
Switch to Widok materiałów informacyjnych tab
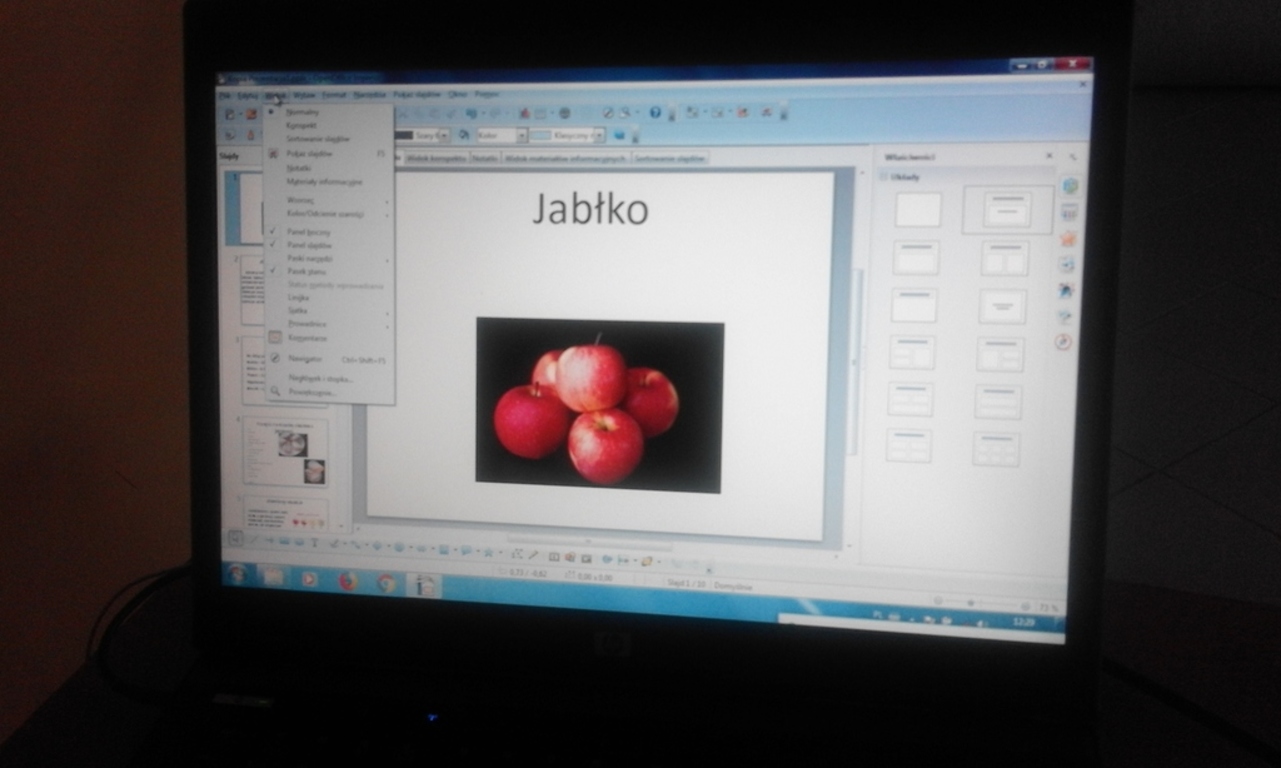[x=566, y=158]
